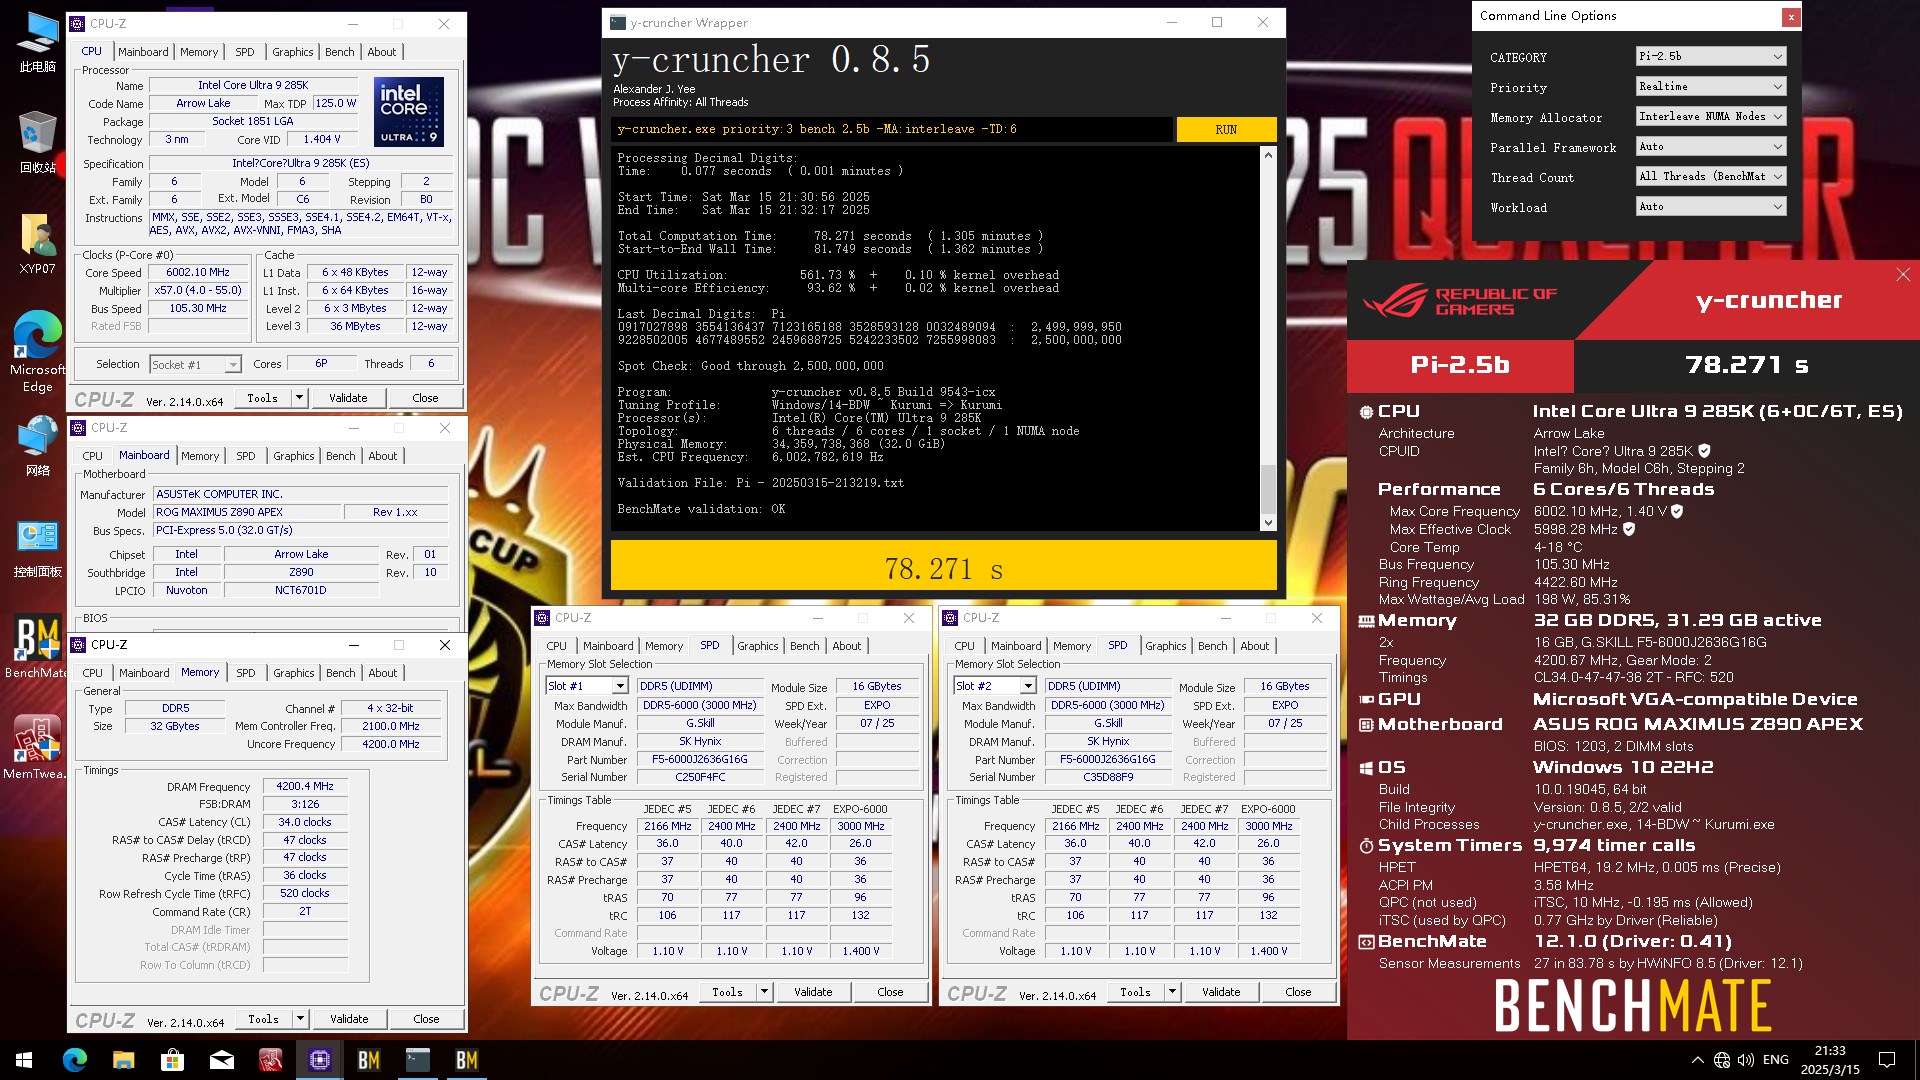Open the XYP07 user folder icon

pos(37,243)
